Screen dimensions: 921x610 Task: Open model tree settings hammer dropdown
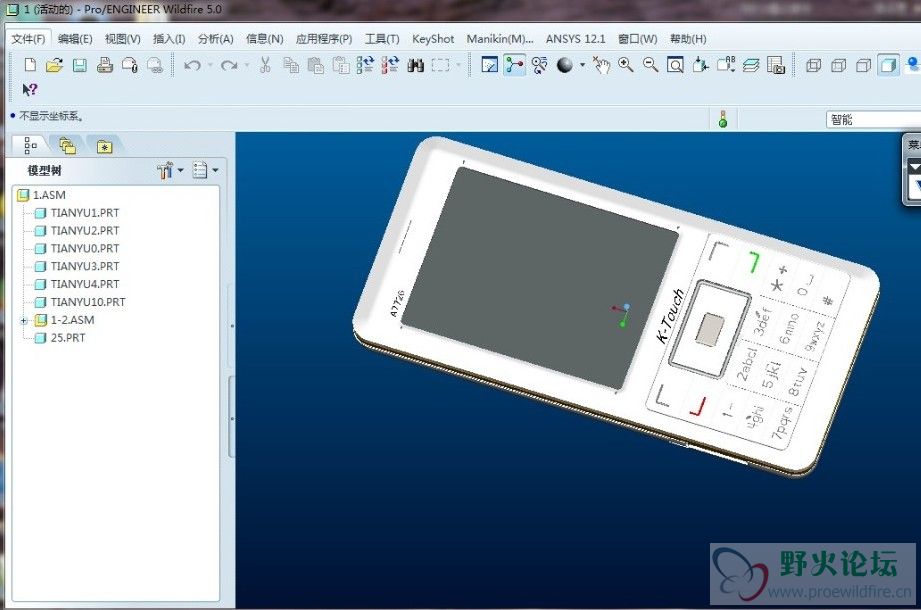pos(170,171)
